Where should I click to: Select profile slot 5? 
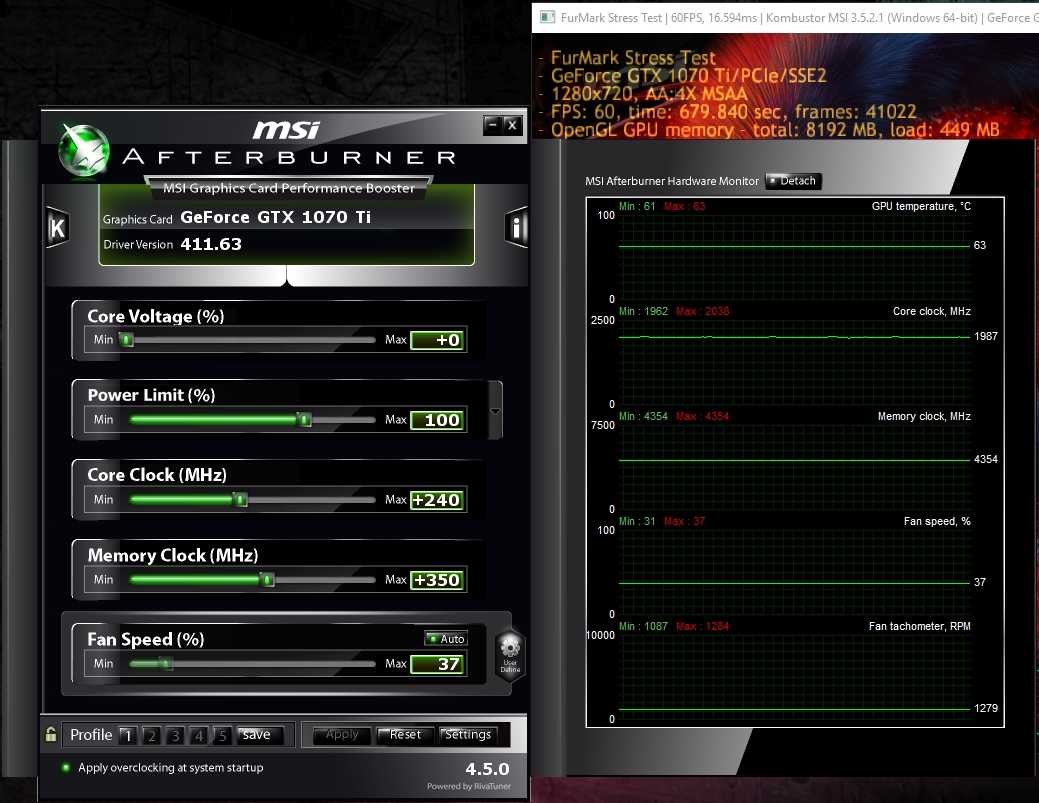pos(223,736)
